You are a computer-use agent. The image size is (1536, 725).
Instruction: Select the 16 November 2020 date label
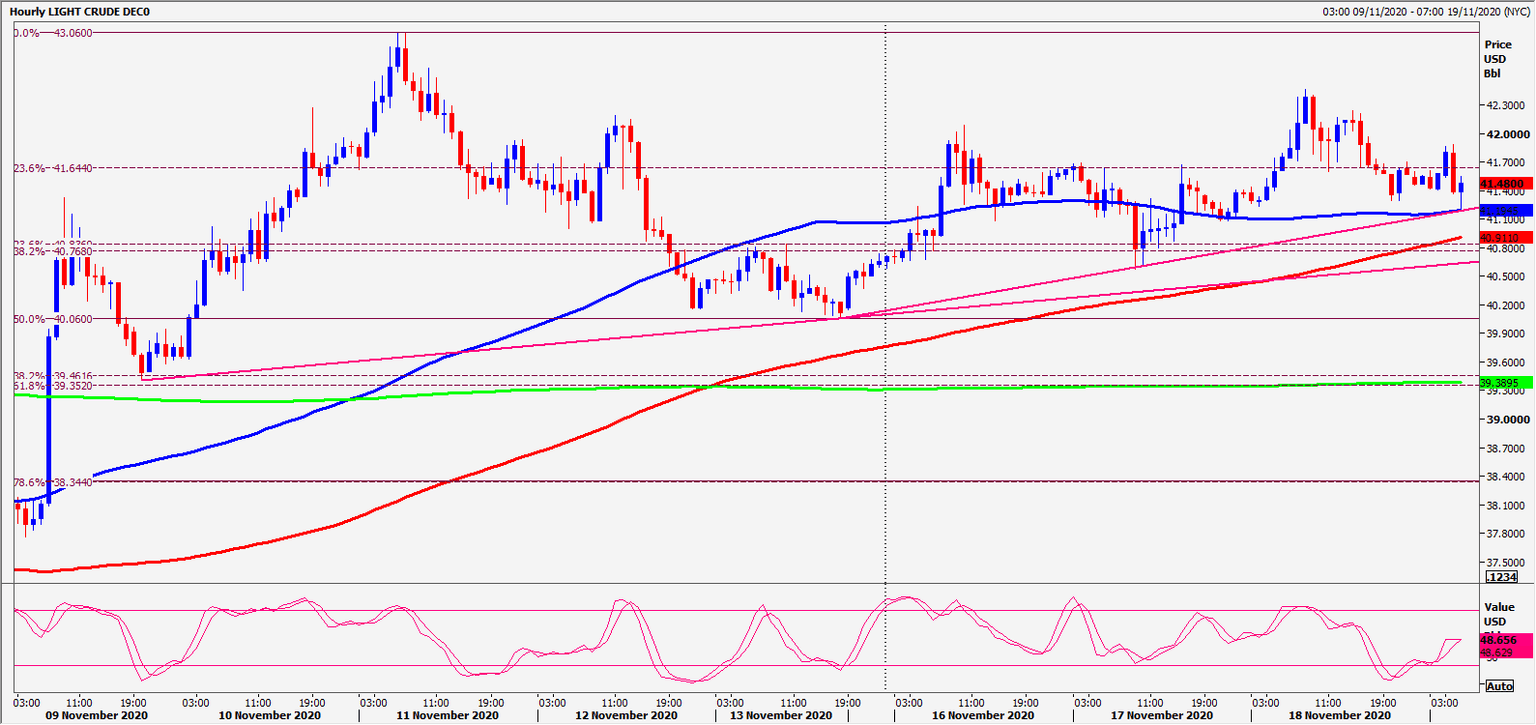click(x=985, y=716)
